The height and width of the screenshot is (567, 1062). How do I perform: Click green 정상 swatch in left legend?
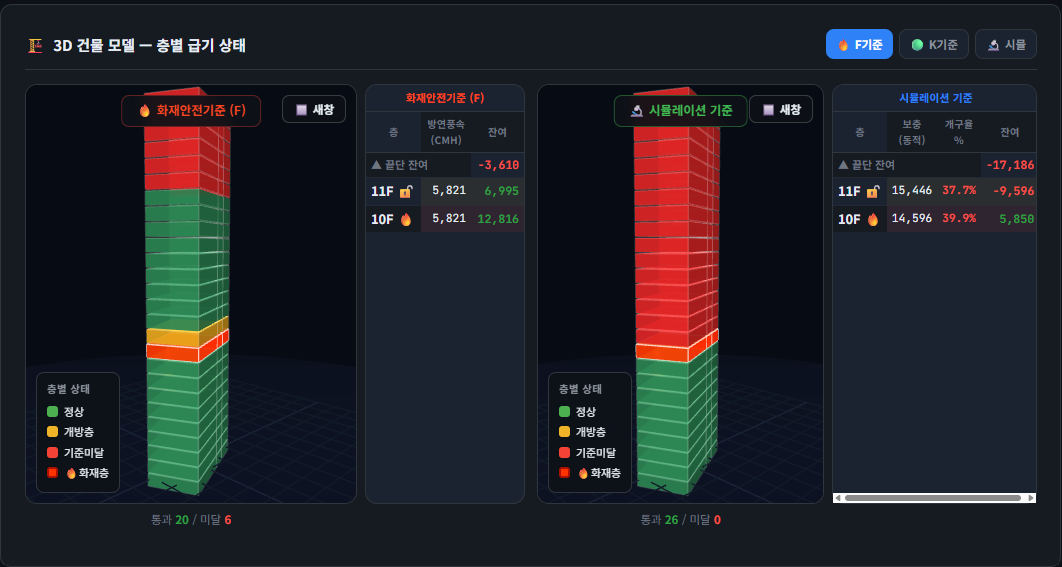pos(53,411)
